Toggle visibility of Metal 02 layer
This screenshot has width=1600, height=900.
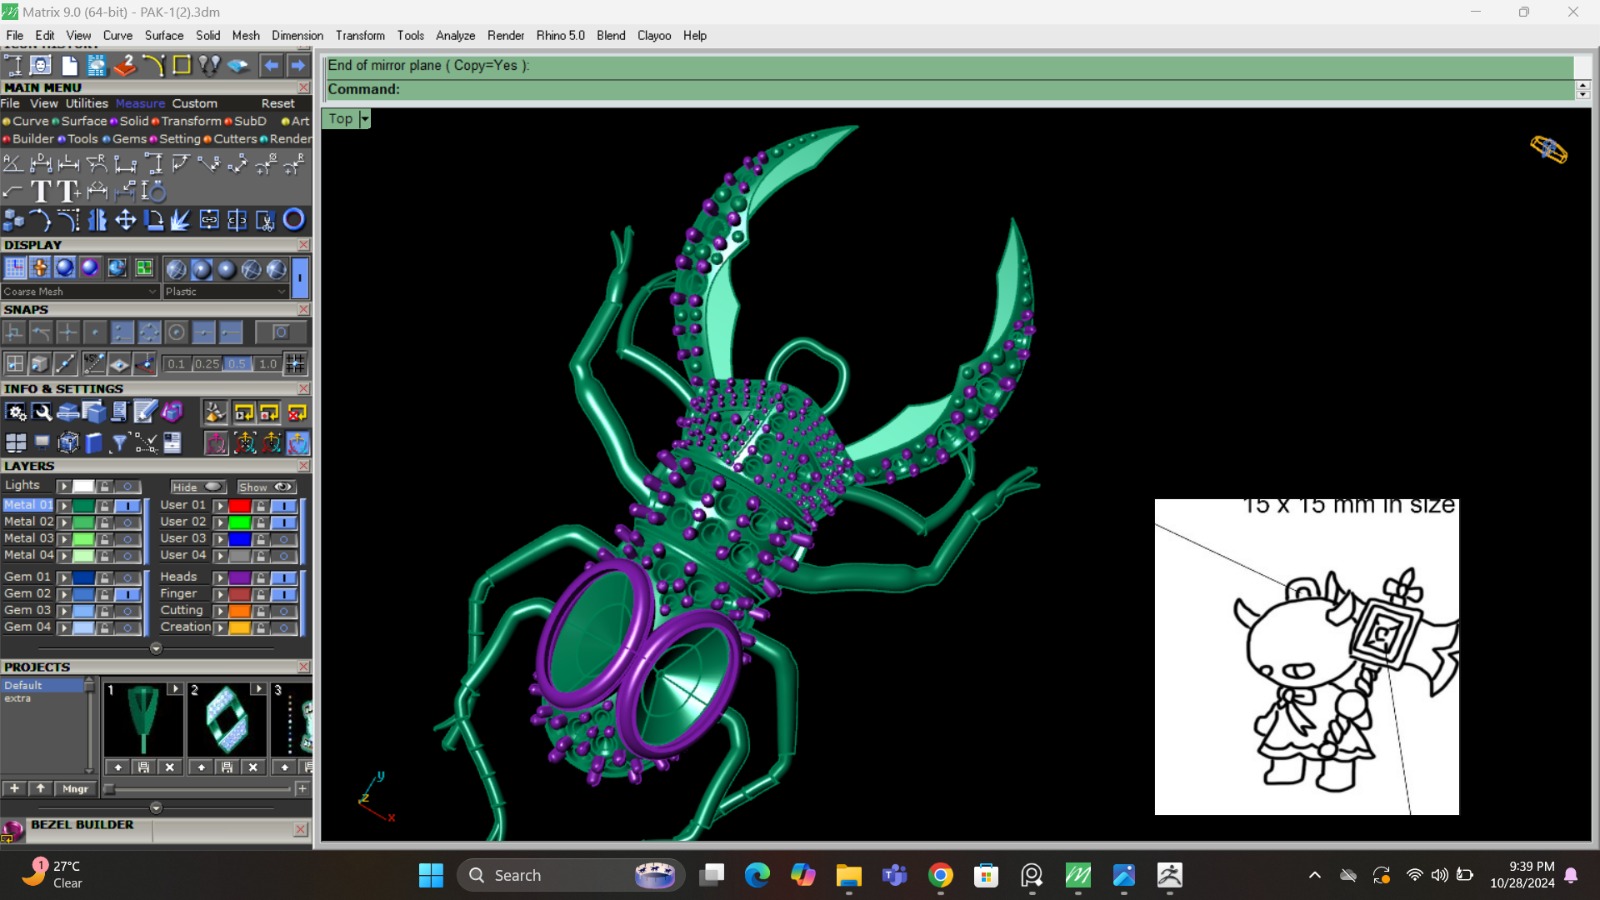127,522
